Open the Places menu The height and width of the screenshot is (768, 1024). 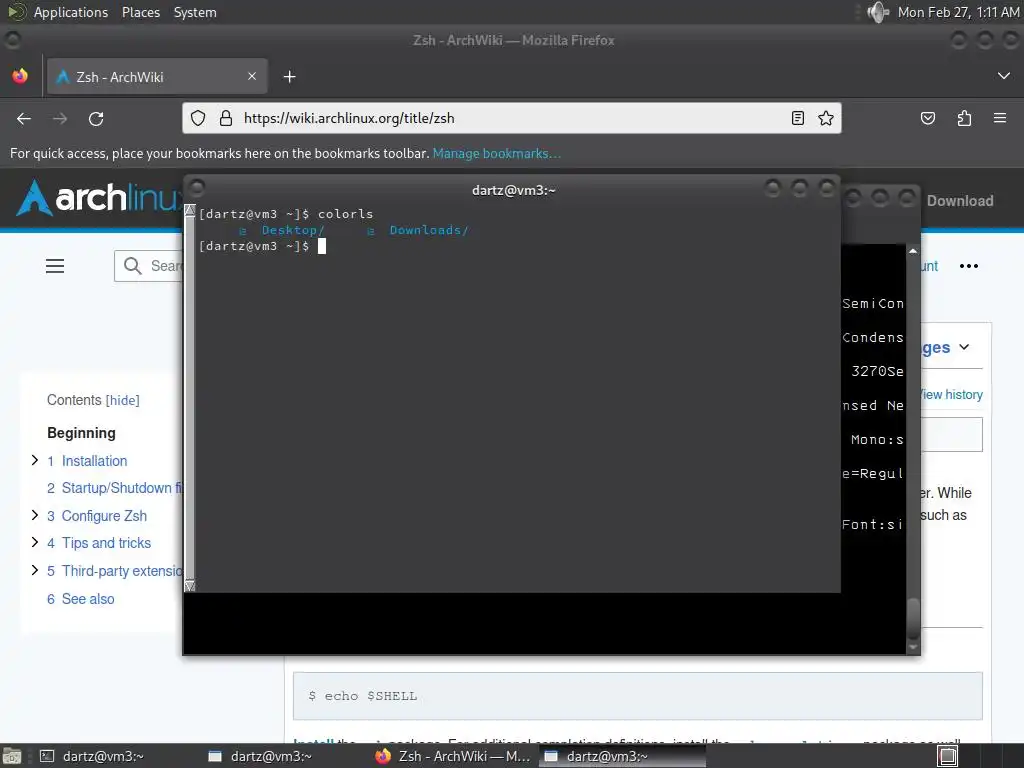click(140, 12)
